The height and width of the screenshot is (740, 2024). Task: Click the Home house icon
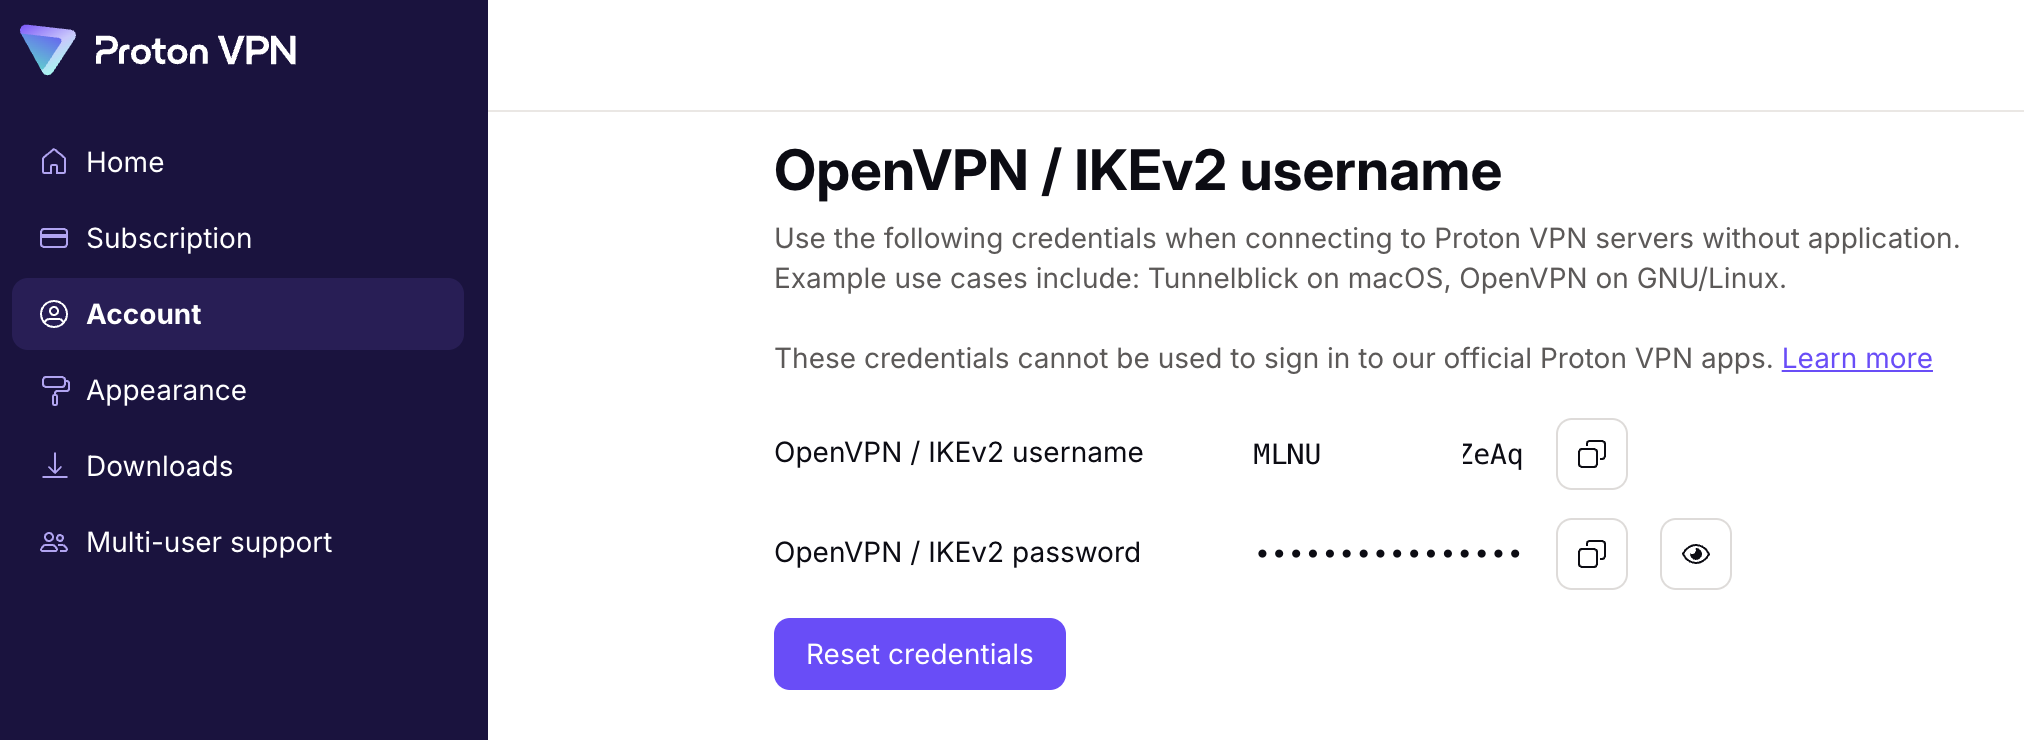[54, 162]
